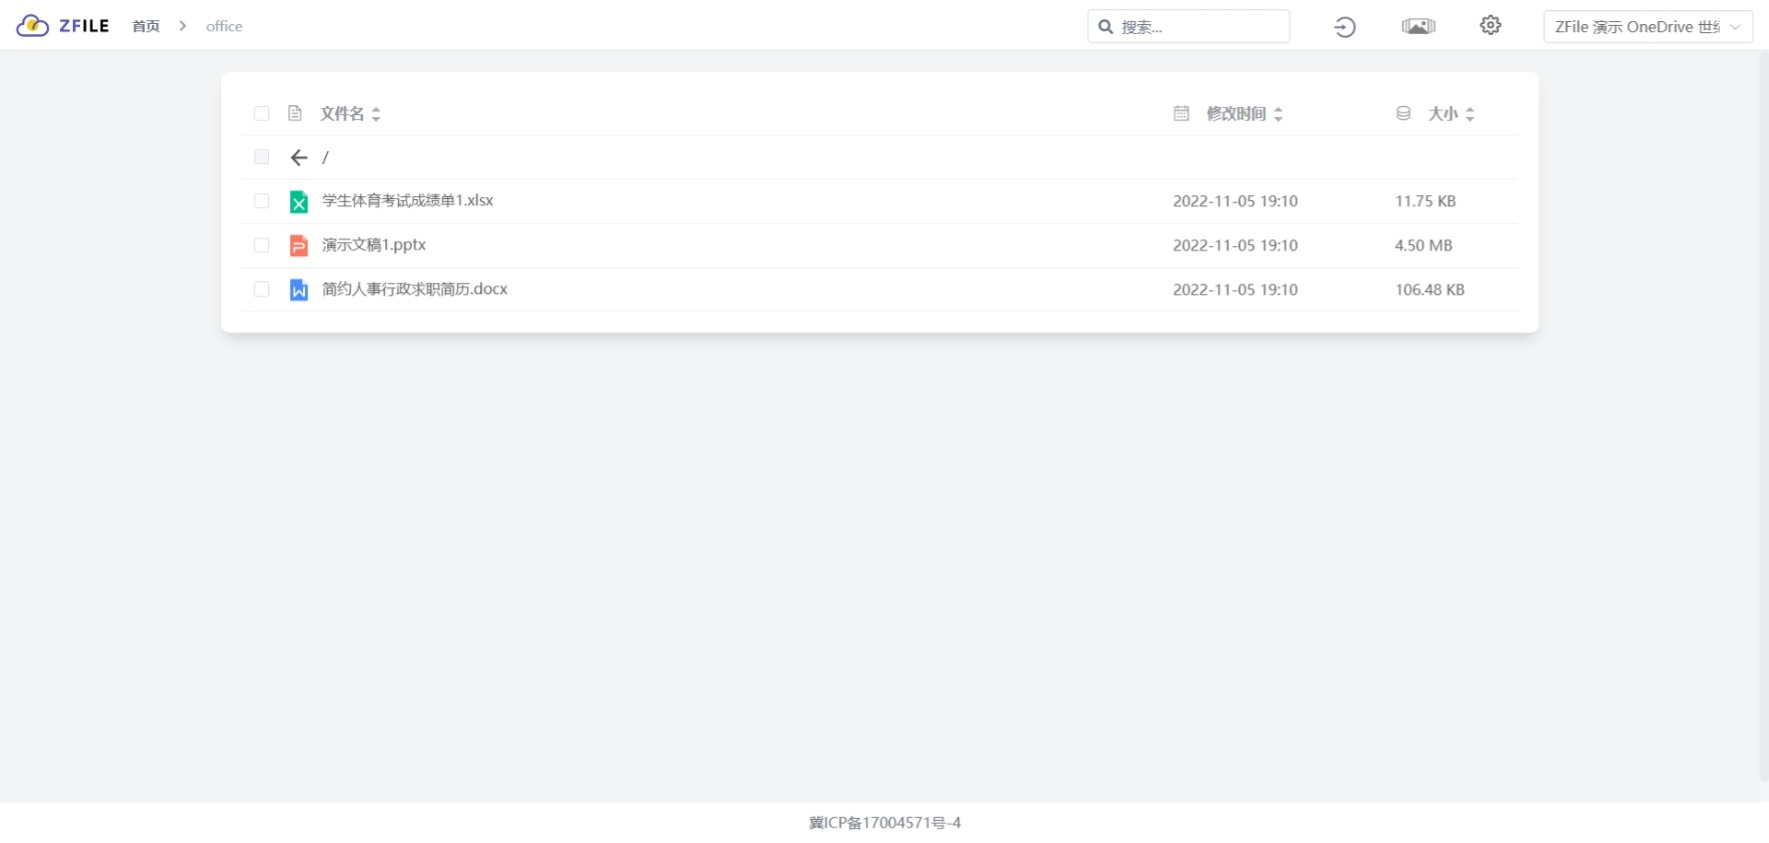Open the login arrow icon in header
Screen dimensions: 1769x843
[1345, 27]
